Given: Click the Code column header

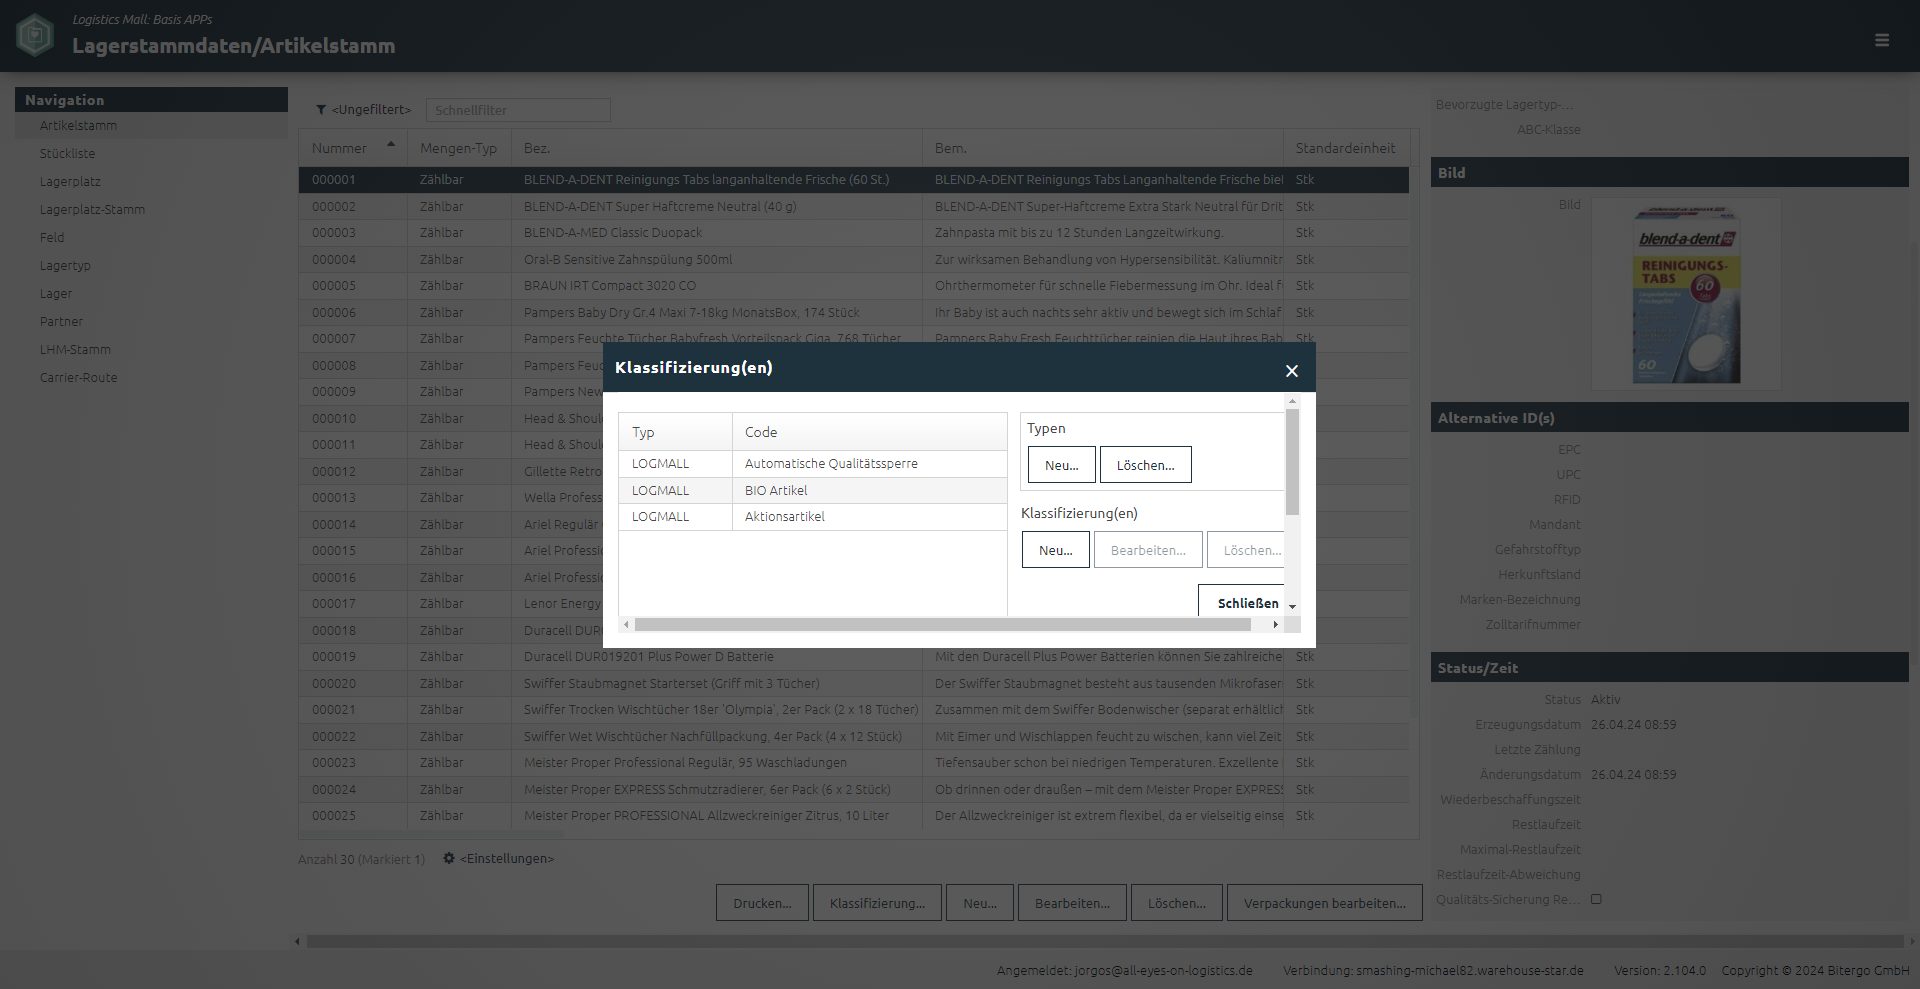Looking at the screenshot, I should point(869,432).
